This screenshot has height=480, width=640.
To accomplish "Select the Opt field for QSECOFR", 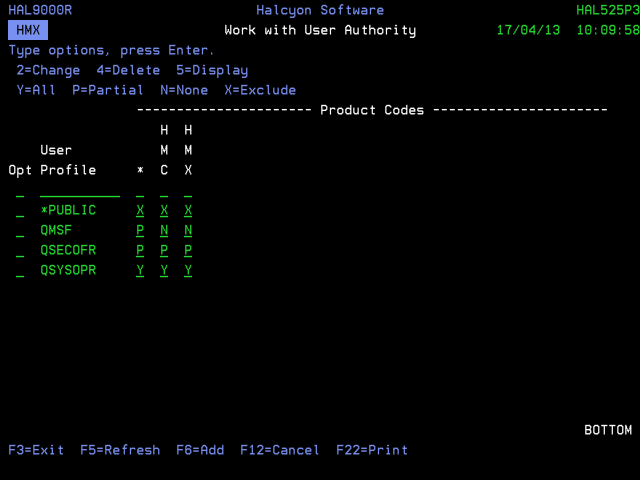I will 20,251.
